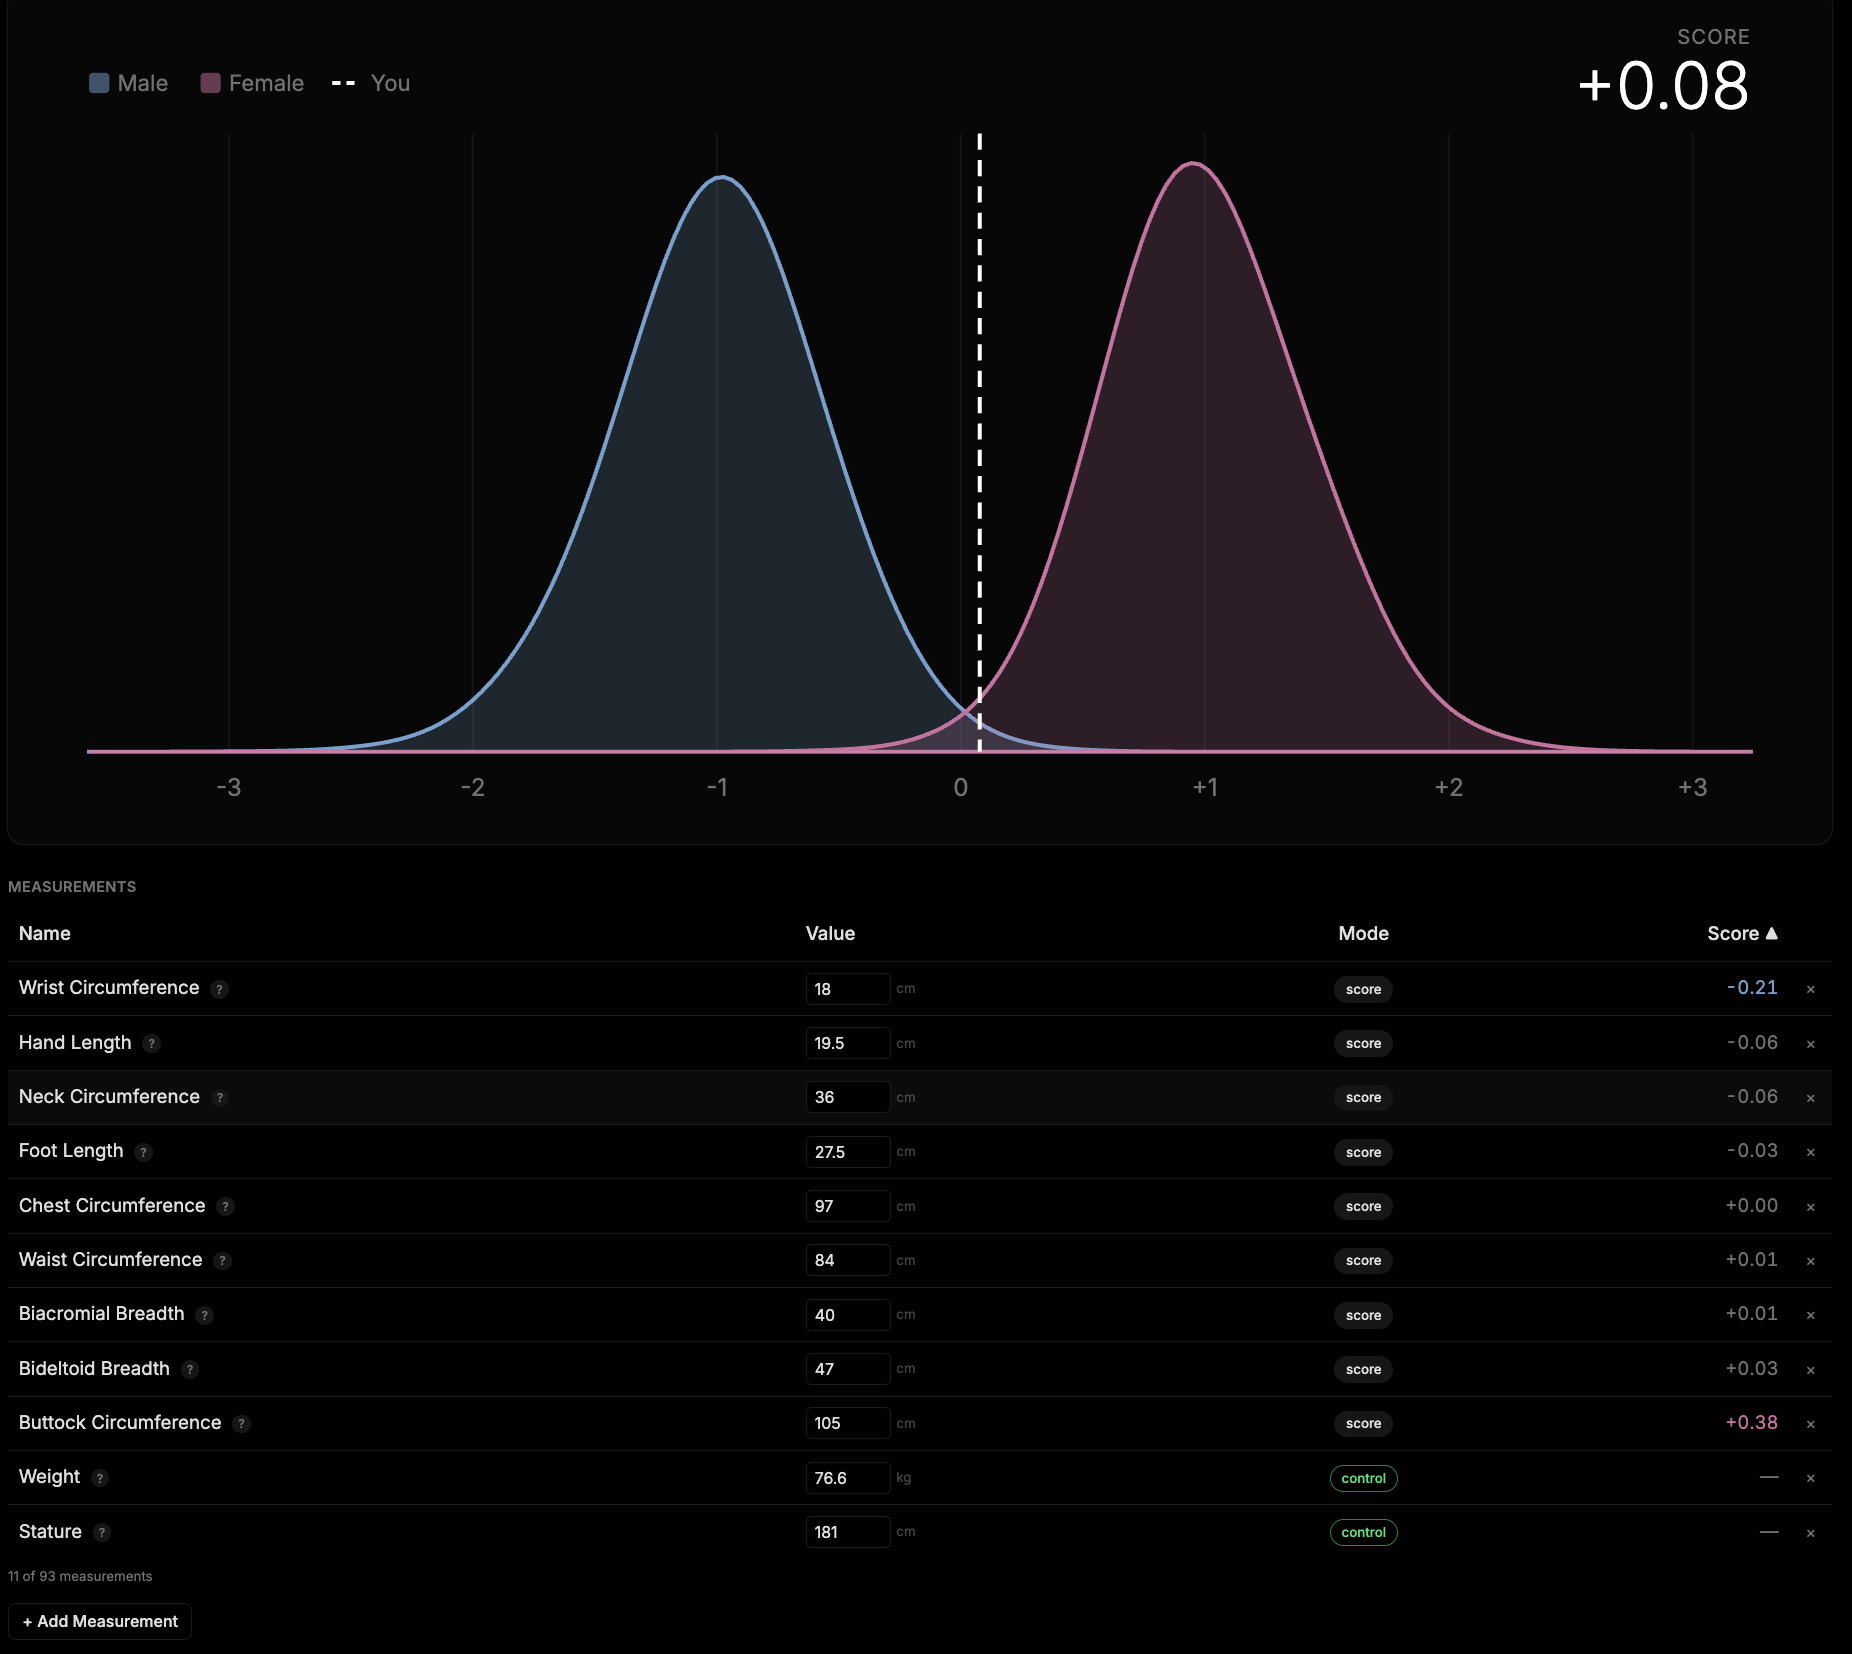The width and height of the screenshot is (1852, 1654).
Task: Remove the Waist Circumference measurement
Action: pos(1810,1261)
